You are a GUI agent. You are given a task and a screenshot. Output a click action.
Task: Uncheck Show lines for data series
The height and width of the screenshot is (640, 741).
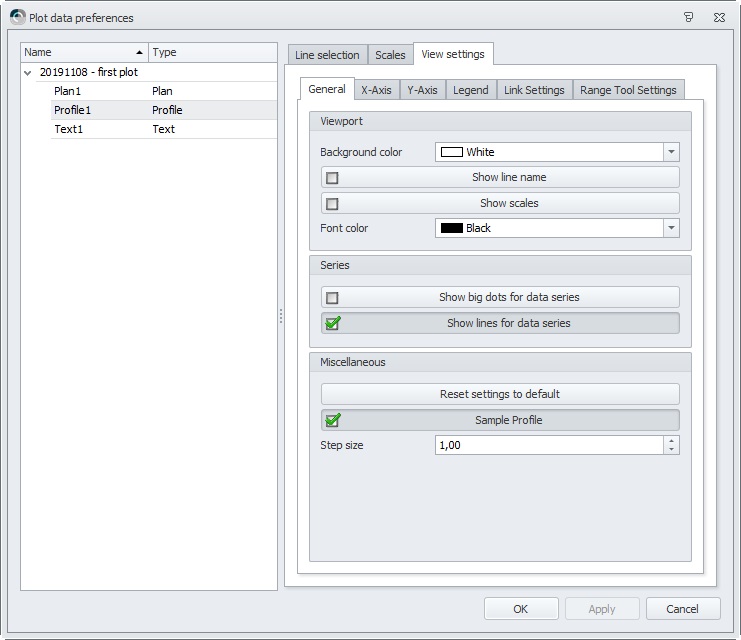pyautogui.click(x=333, y=323)
